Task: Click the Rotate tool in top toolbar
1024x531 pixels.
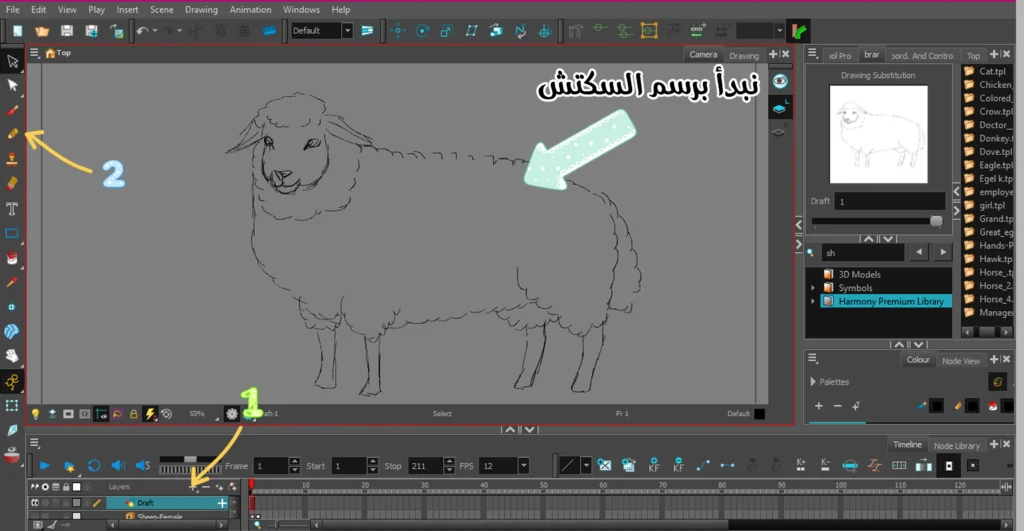Action: point(423,31)
